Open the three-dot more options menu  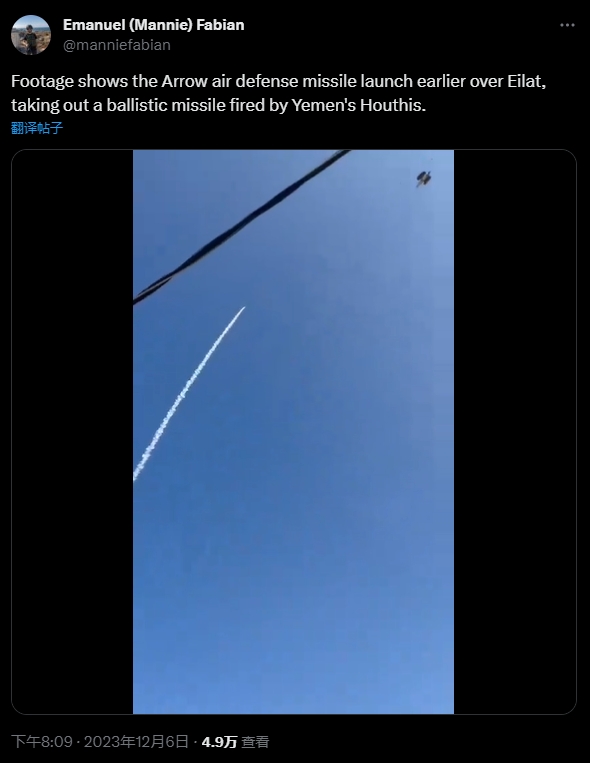click(x=567, y=25)
